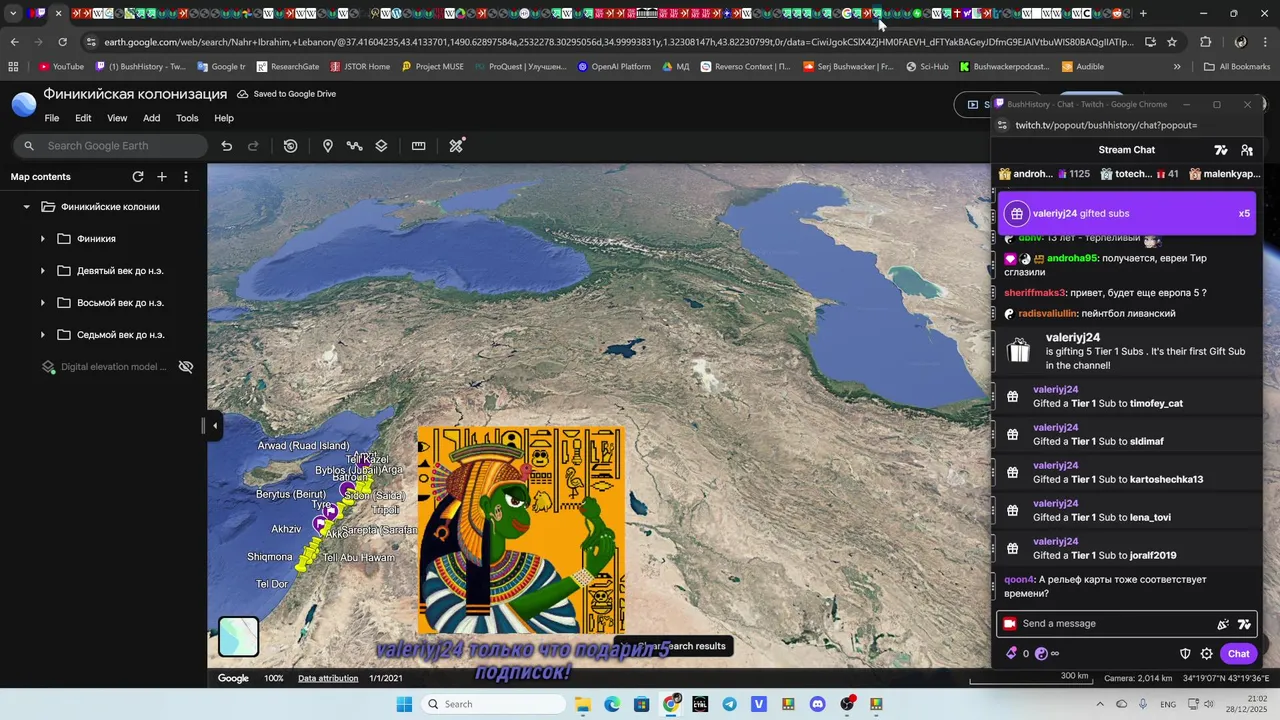Expand the Финикия folder

coord(42,239)
